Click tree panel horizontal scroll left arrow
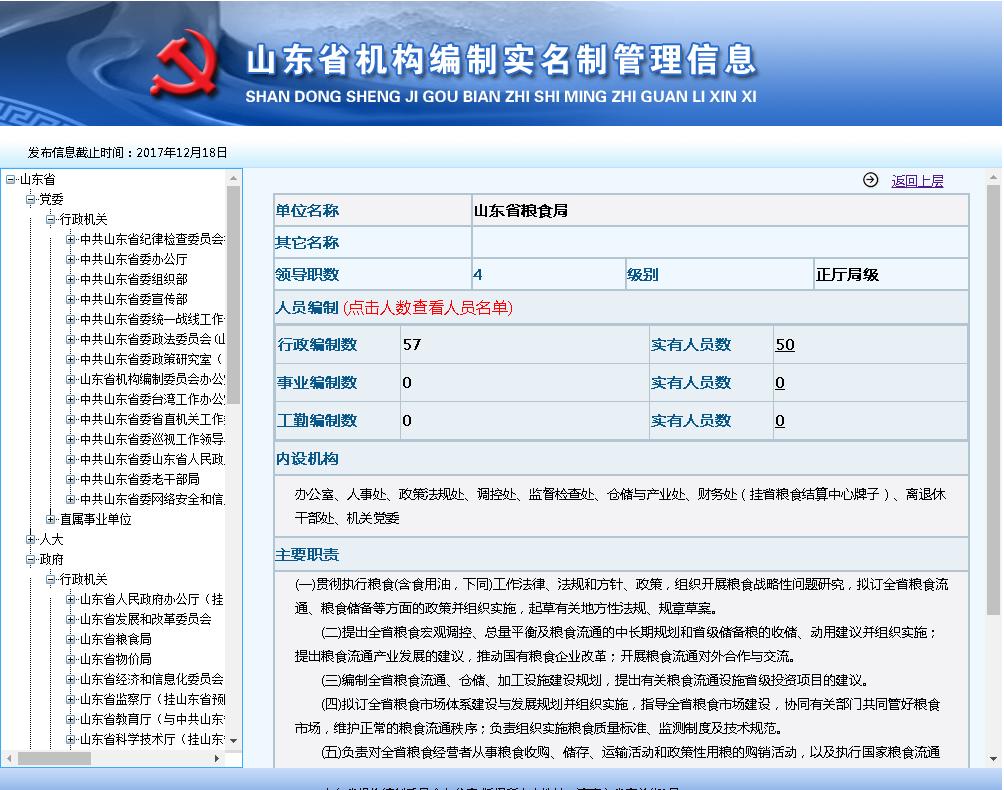This screenshot has height=790, width=1004. pyautogui.click(x=9, y=759)
